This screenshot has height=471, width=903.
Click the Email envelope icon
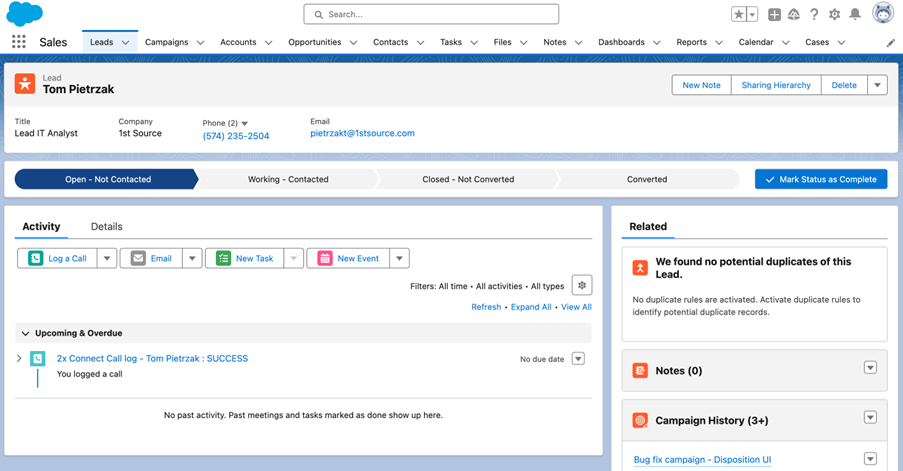(x=138, y=259)
